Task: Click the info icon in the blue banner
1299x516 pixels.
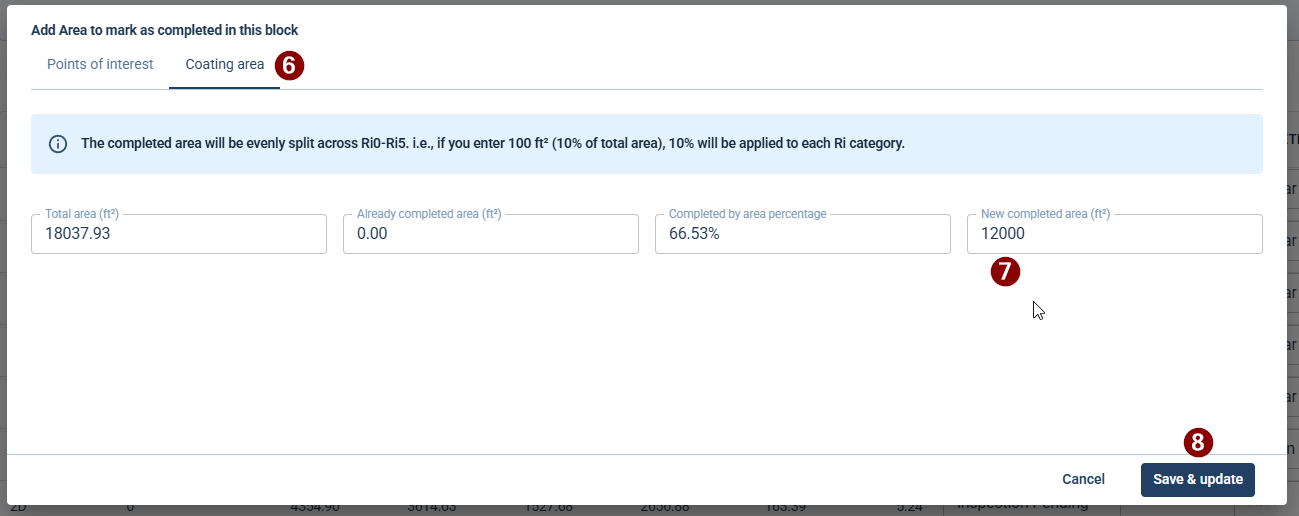Action: click(58, 144)
